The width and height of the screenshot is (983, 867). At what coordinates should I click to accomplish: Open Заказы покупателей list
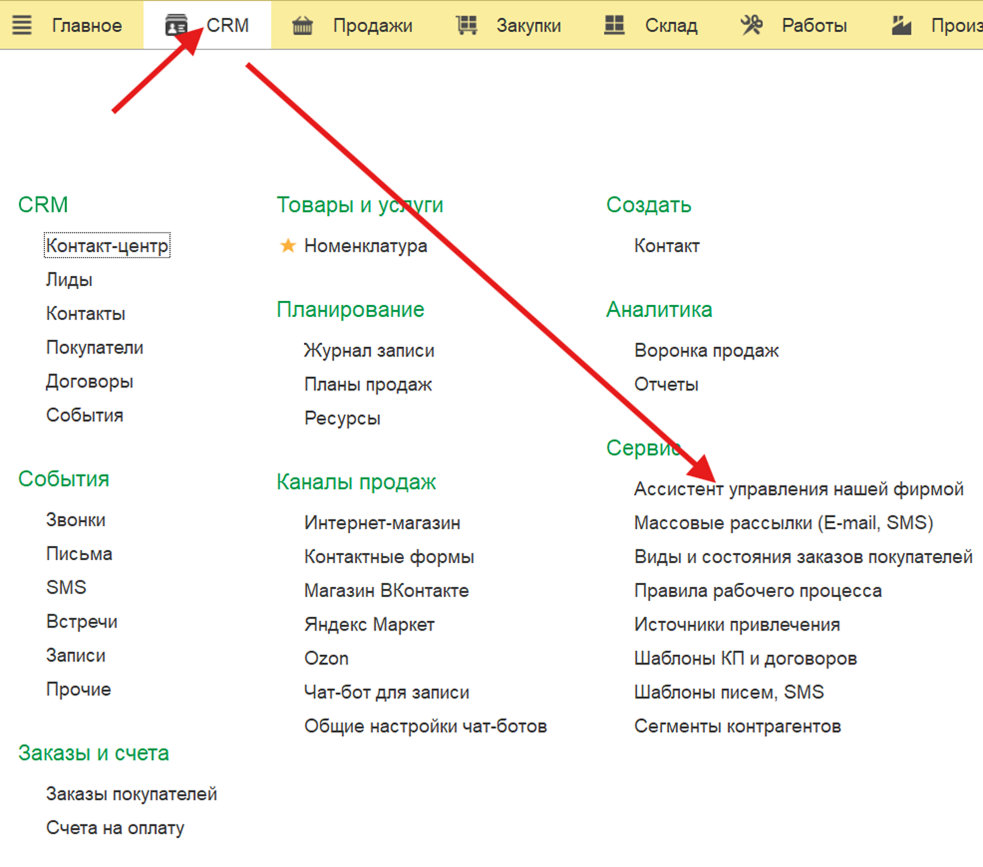point(132,794)
